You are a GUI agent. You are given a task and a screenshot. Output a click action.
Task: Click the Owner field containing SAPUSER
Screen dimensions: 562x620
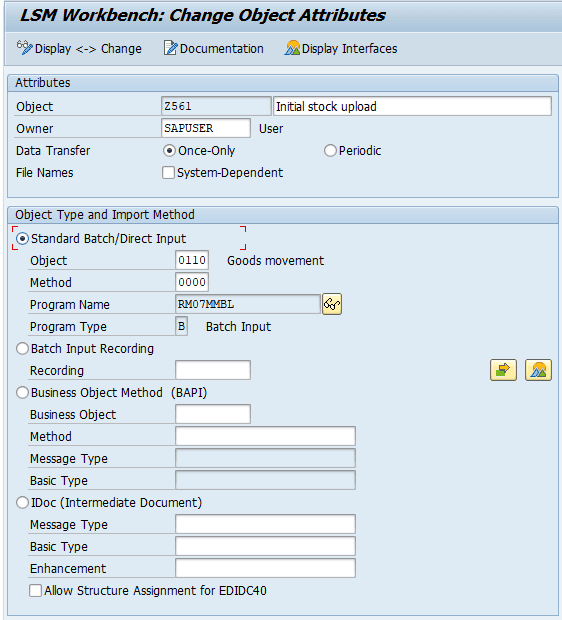click(x=206, y=128)
